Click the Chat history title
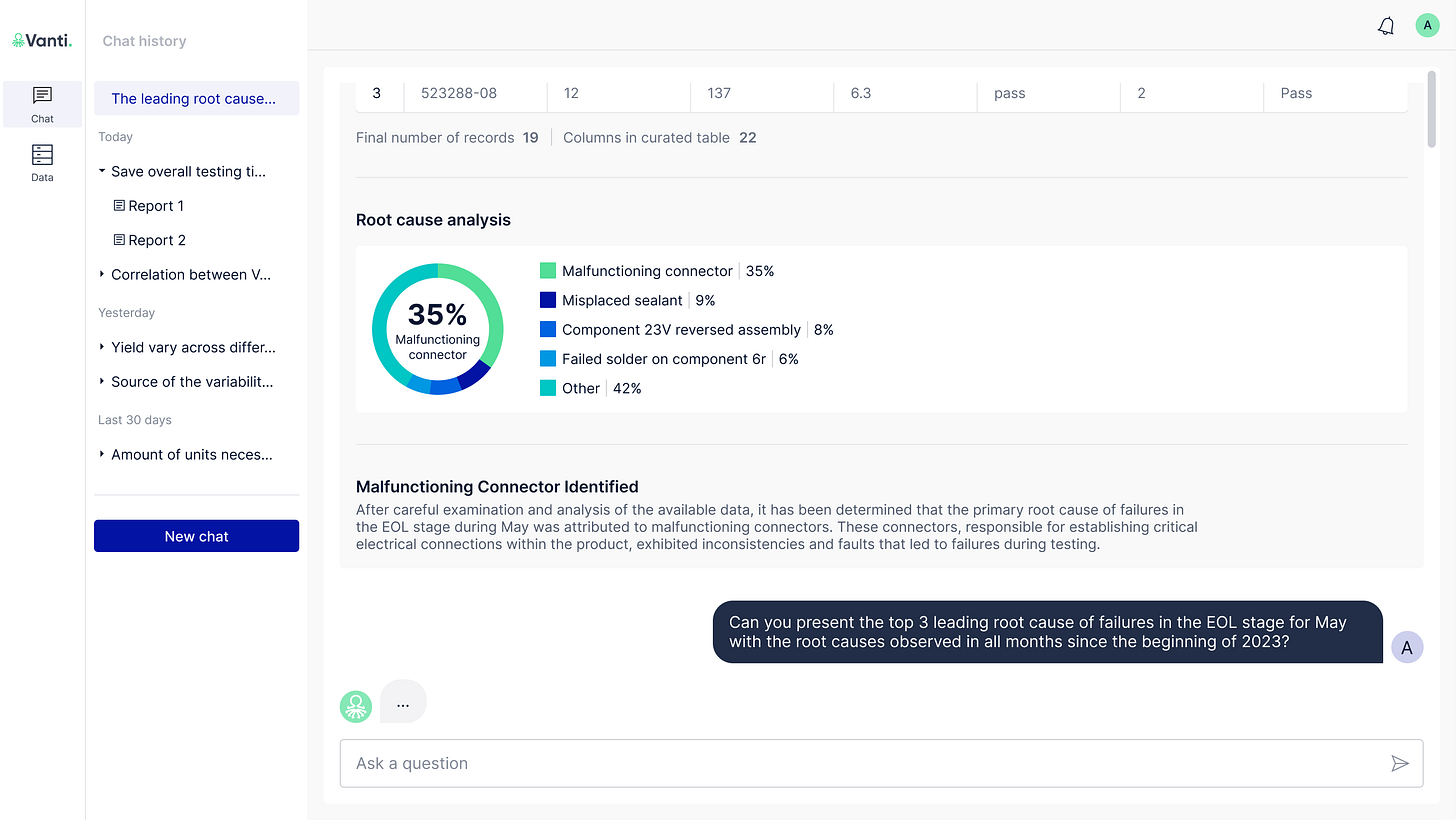 pyautogui.click(x=144, y=41)
